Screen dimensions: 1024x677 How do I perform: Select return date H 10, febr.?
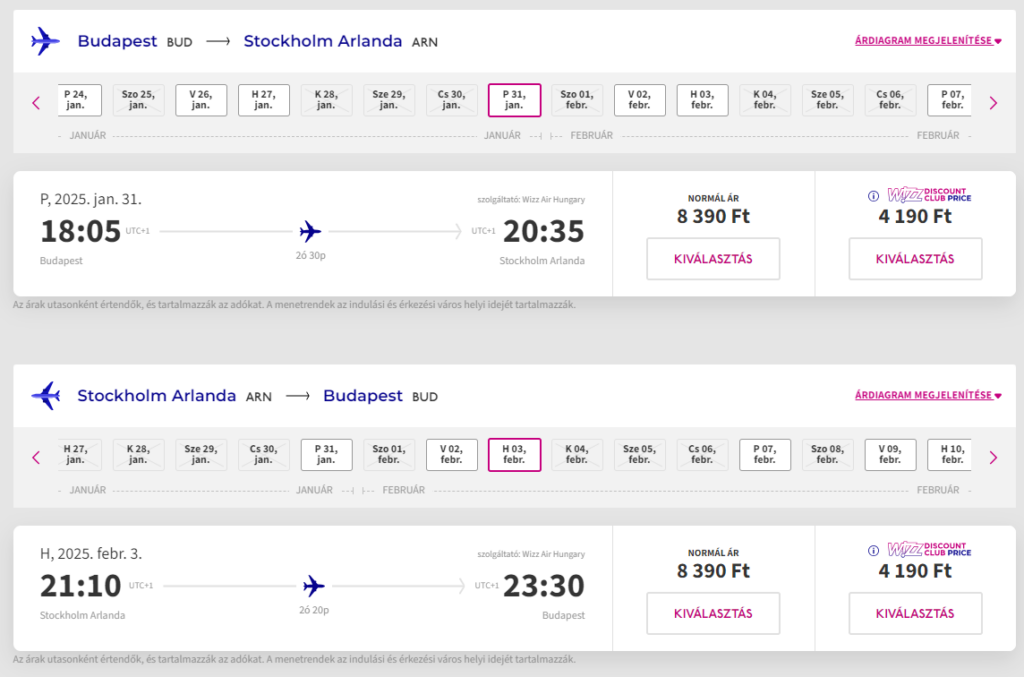point(950,454)
